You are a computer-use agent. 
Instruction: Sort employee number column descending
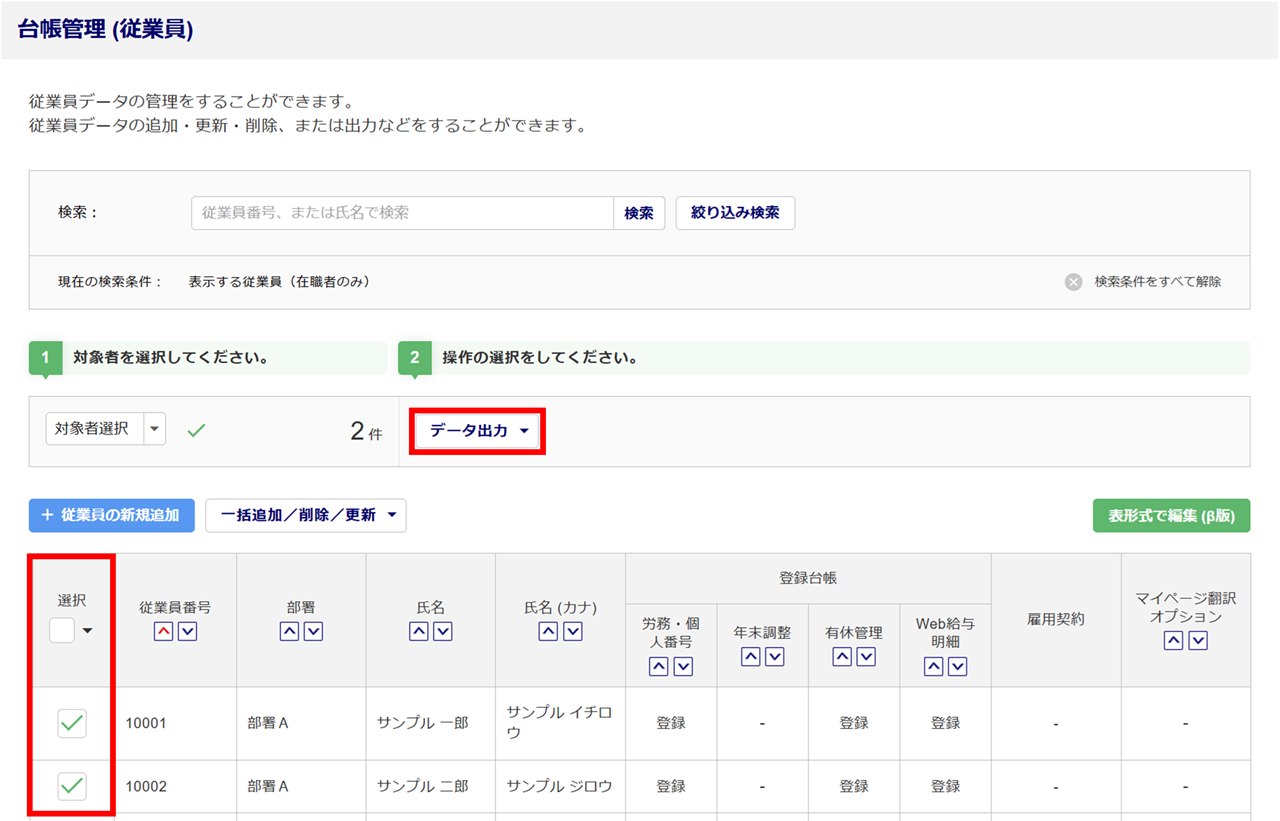point(187,631)
